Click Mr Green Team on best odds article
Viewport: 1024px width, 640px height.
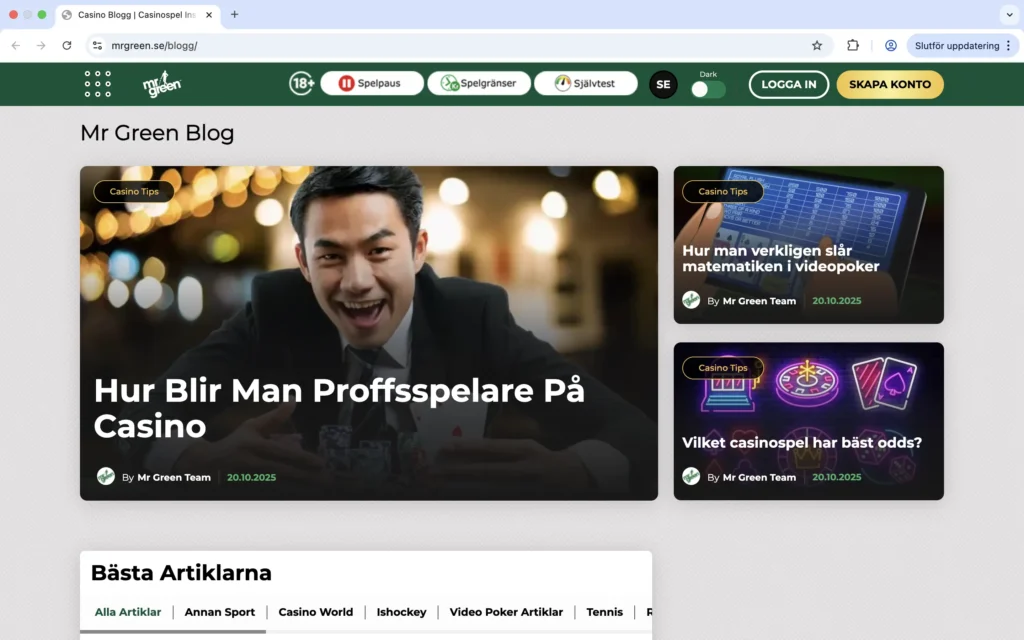[x=759, y=477]
